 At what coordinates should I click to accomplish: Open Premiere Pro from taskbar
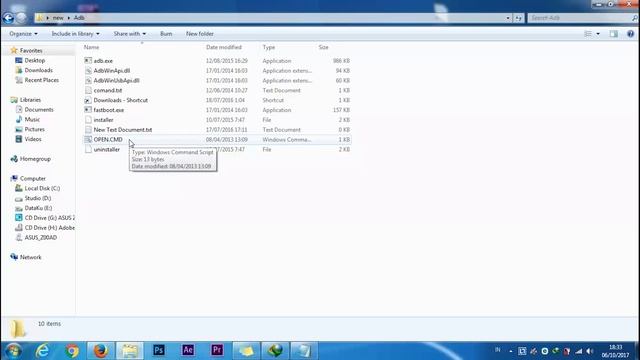point(217,350)
